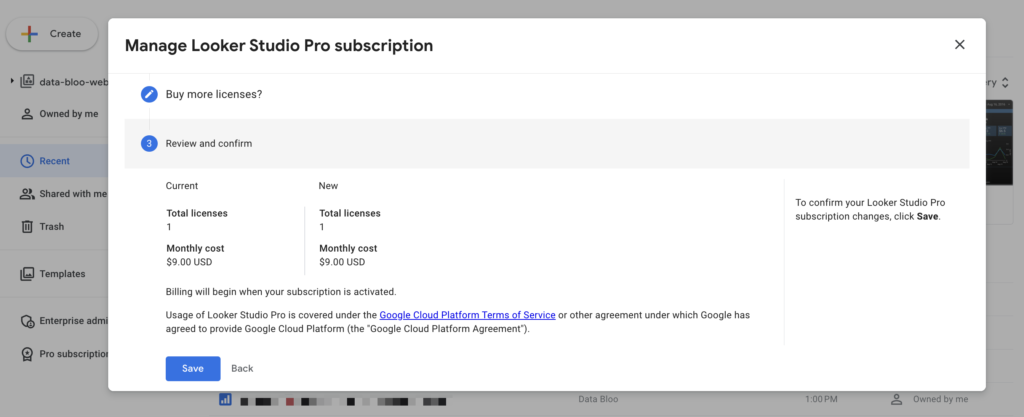Viewport: 1024px width, 417px height.
Task: Click the Shared with me people icon
Action: click(x=27, y=194)
